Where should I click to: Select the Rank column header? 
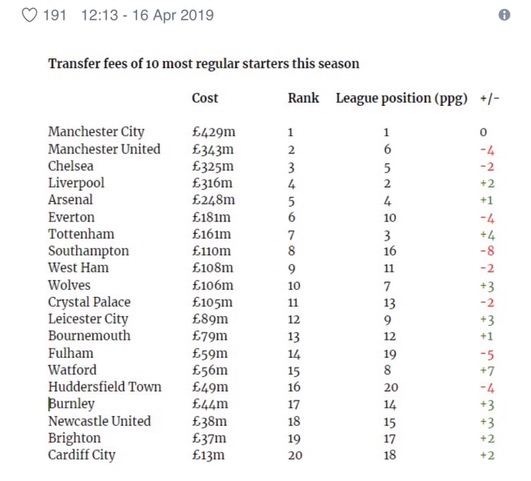pos(303,98)
